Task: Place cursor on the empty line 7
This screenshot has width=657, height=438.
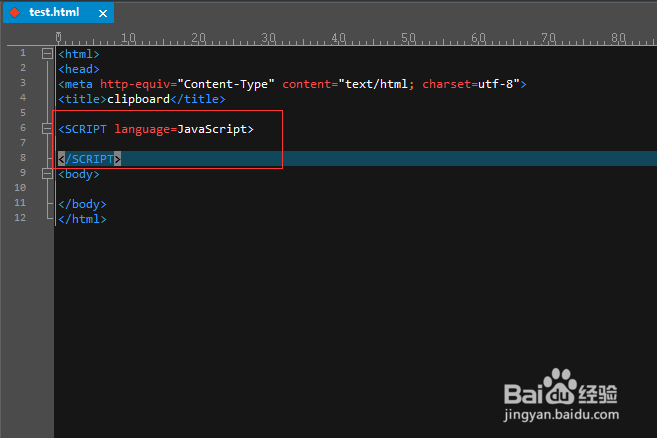Action: (x=150, y=144)
